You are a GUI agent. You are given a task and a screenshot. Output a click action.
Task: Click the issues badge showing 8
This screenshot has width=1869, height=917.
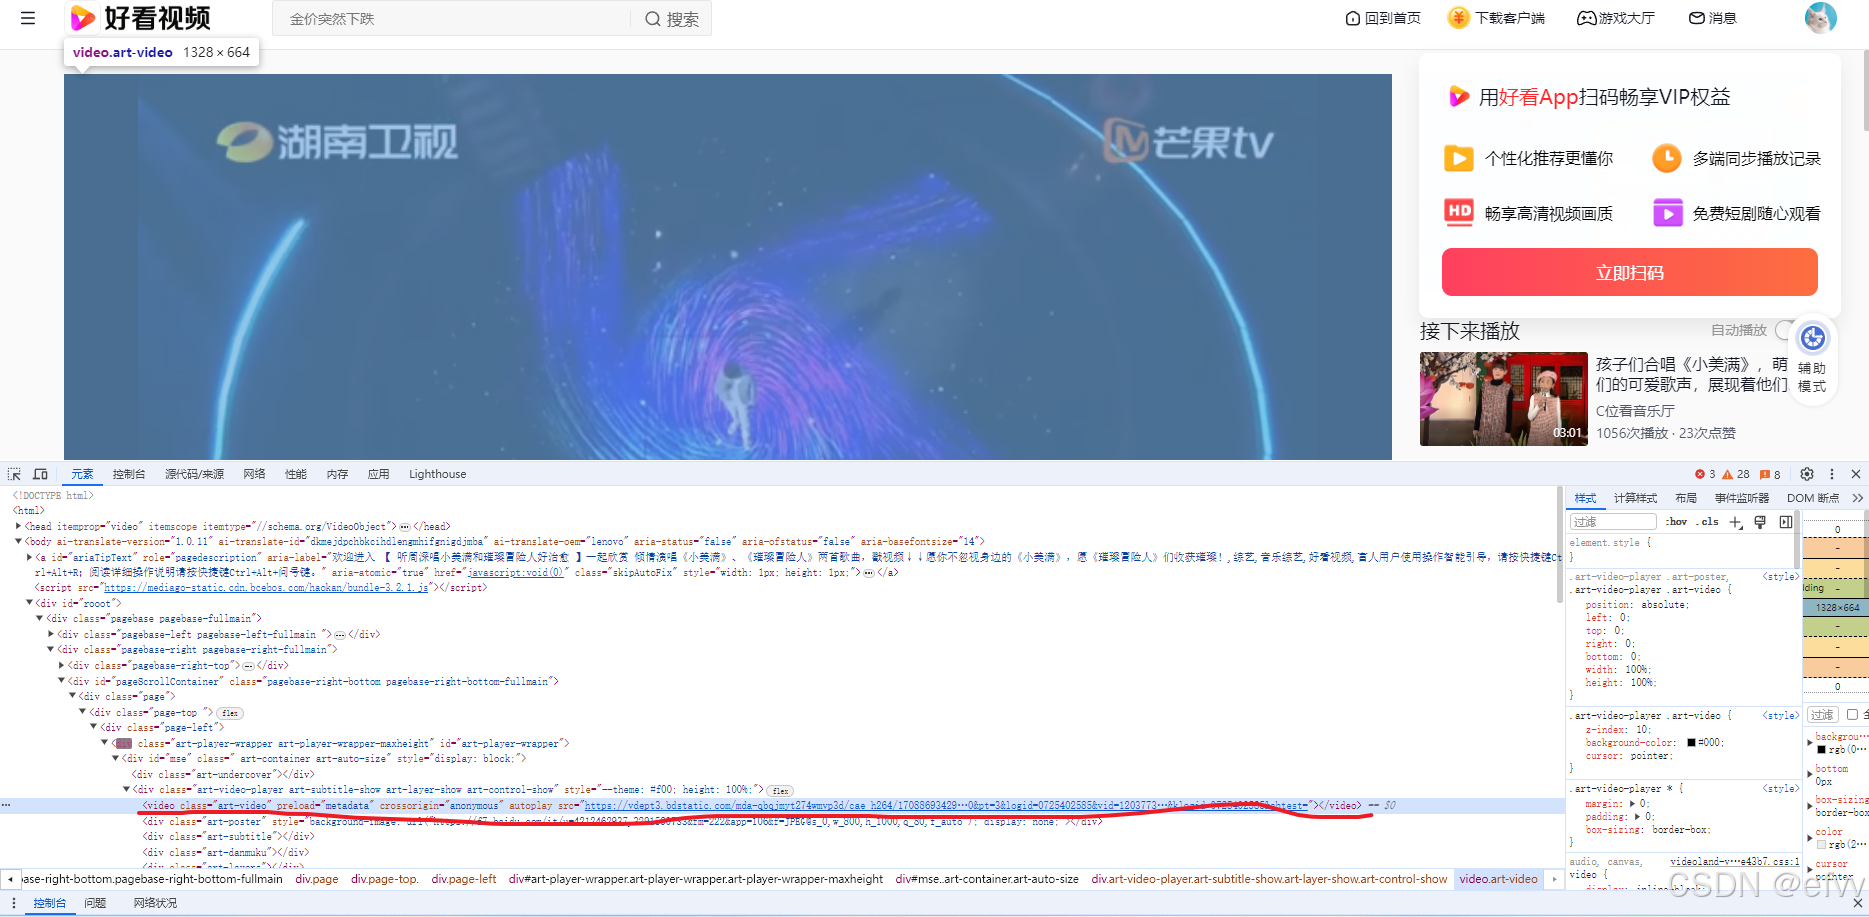(x=1770, y=474)
